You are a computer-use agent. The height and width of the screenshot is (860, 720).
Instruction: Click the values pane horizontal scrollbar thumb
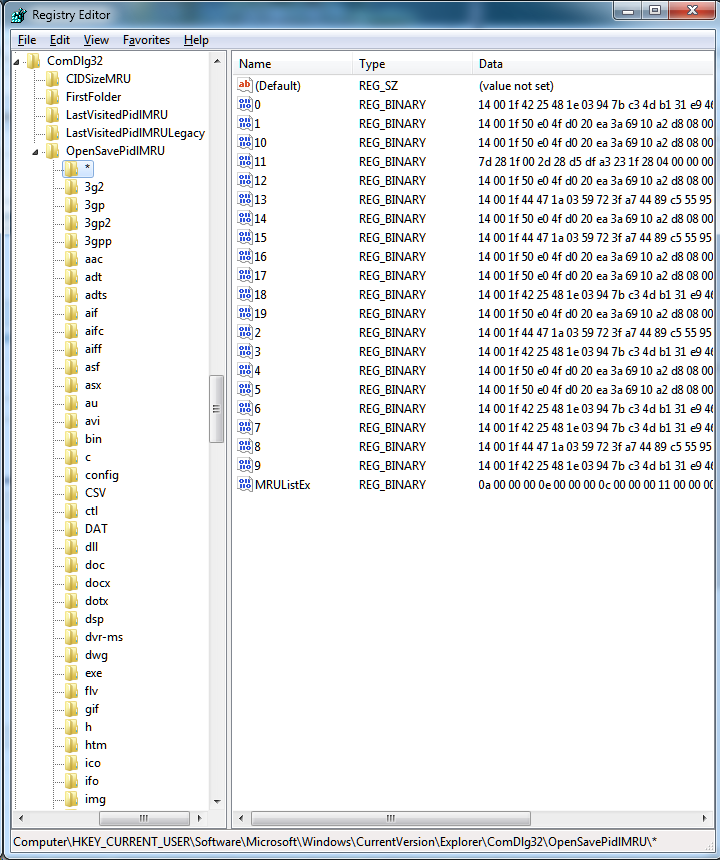click(x=391, y=818)
